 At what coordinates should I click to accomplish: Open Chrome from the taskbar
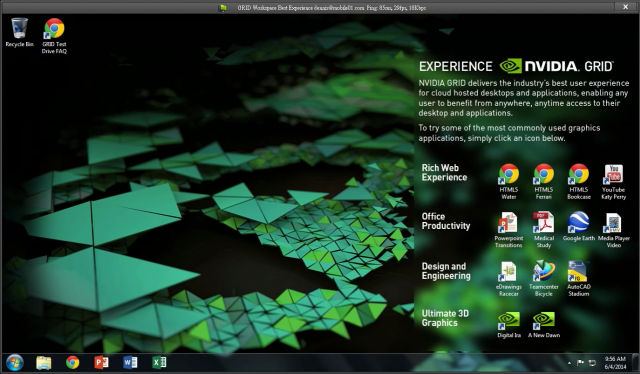click(73, 363)
